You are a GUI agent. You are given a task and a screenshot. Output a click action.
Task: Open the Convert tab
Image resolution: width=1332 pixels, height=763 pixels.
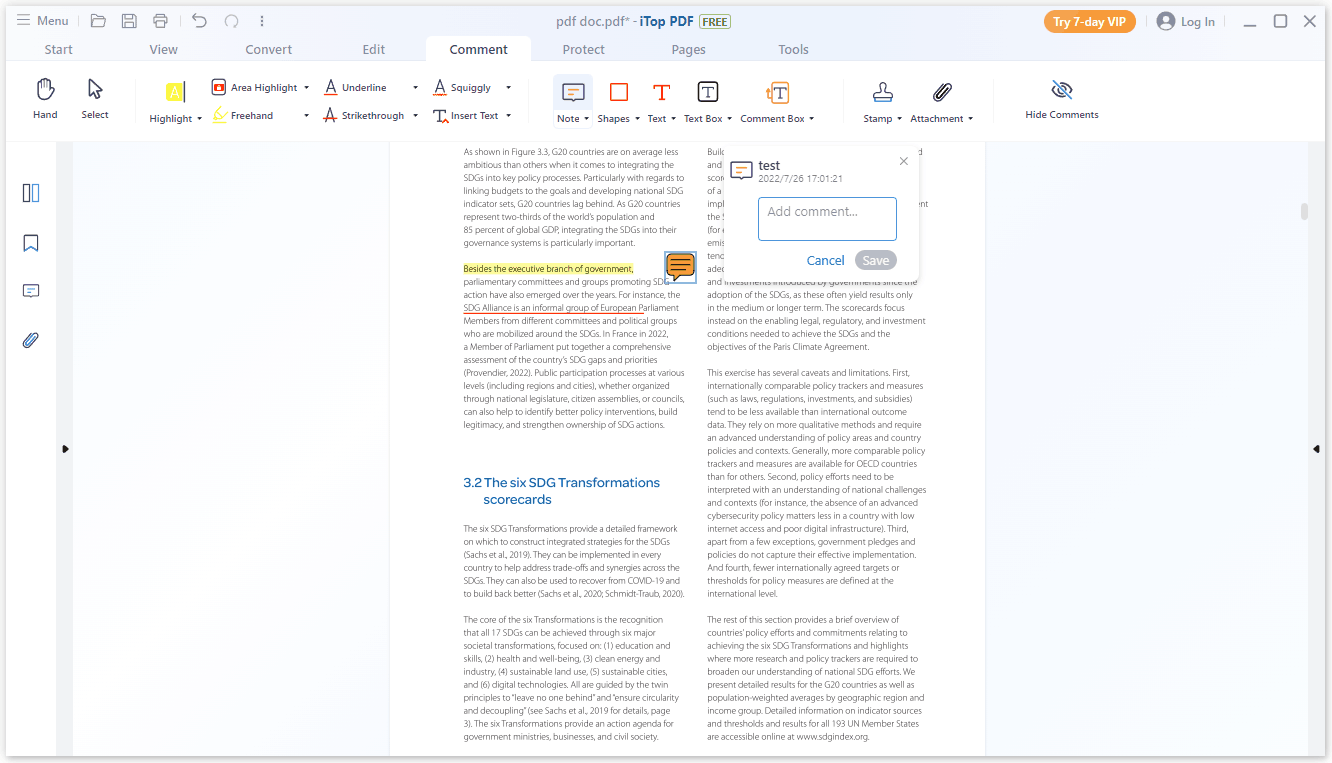coord(269,49)
